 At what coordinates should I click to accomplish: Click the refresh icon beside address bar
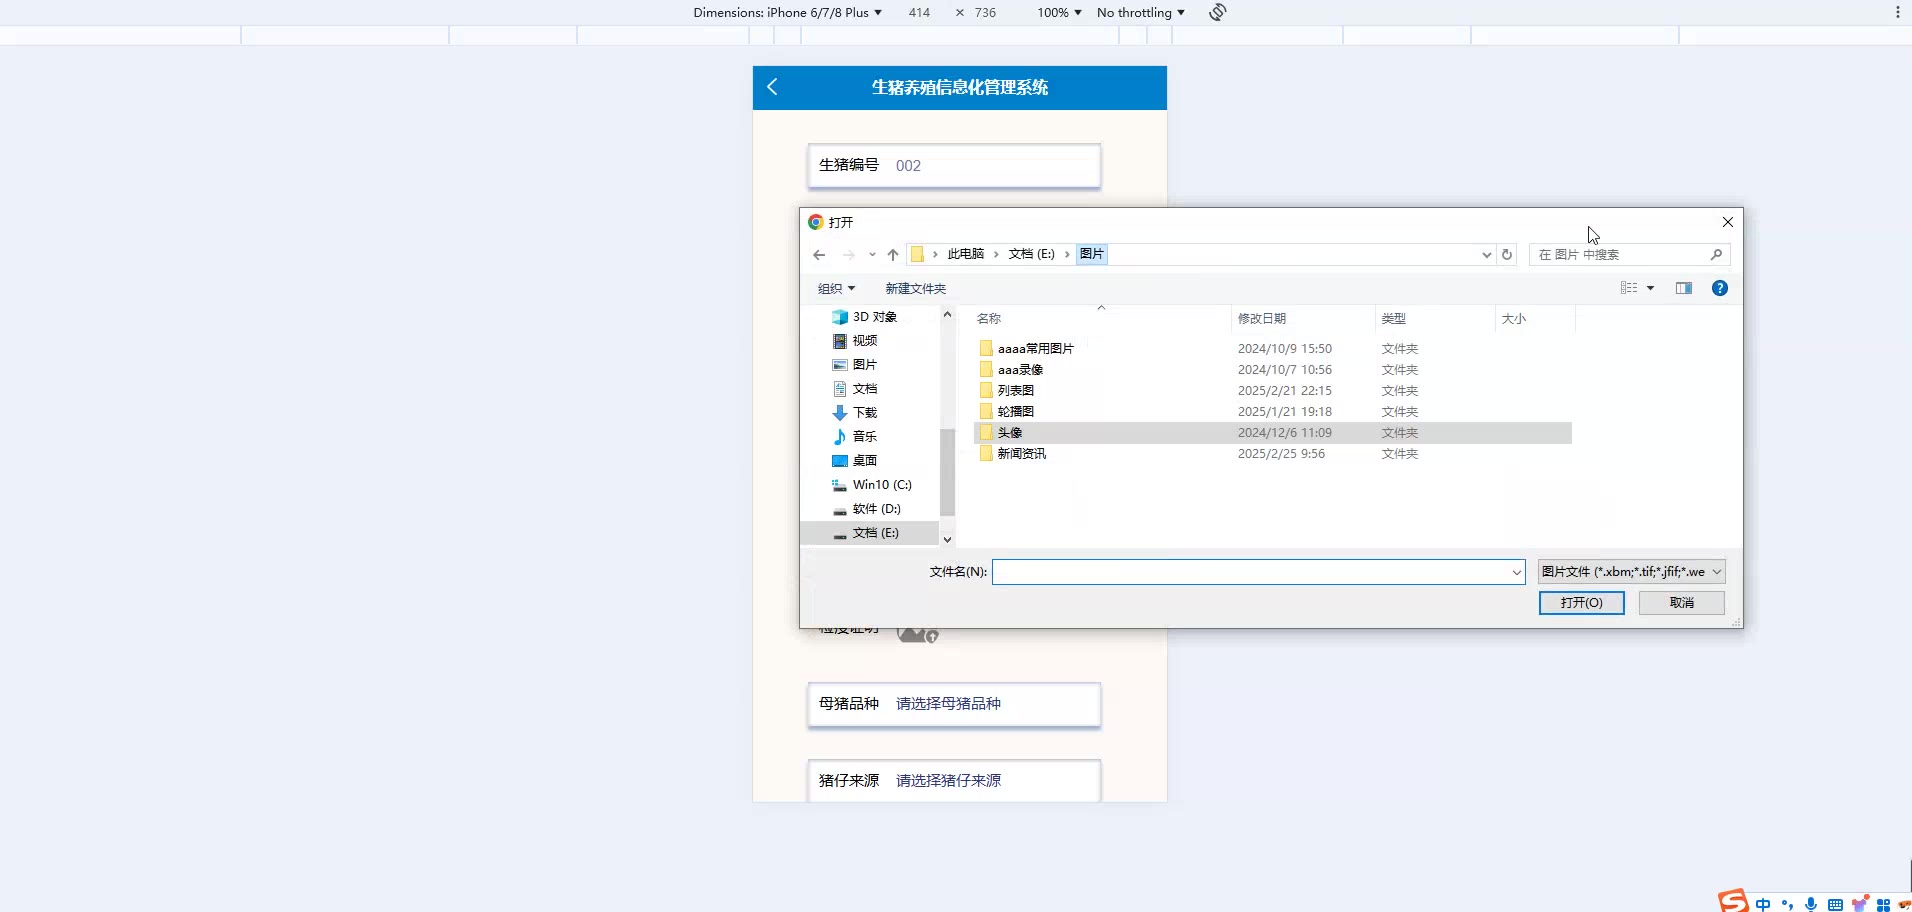[1507, 255]
